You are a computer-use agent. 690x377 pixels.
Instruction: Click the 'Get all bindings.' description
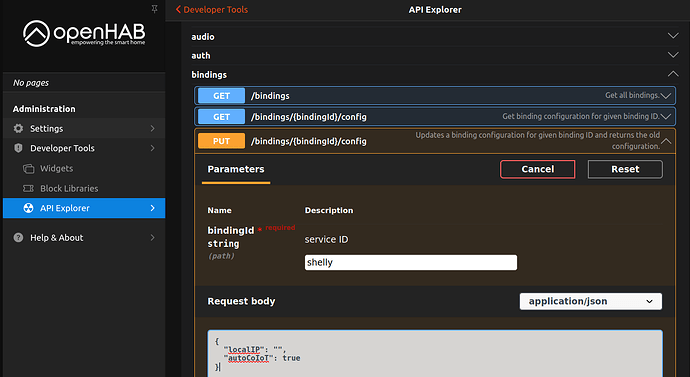click(x=632, y=95)
